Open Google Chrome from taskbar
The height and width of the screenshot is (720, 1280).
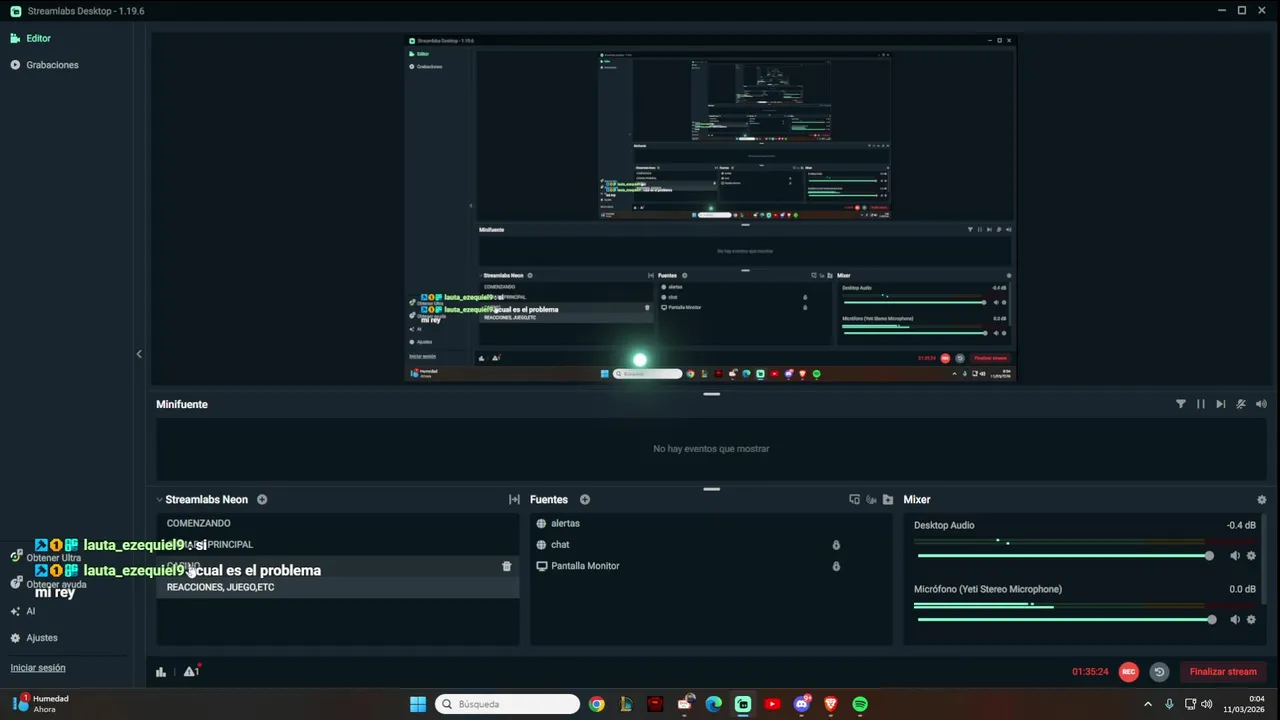597,704
